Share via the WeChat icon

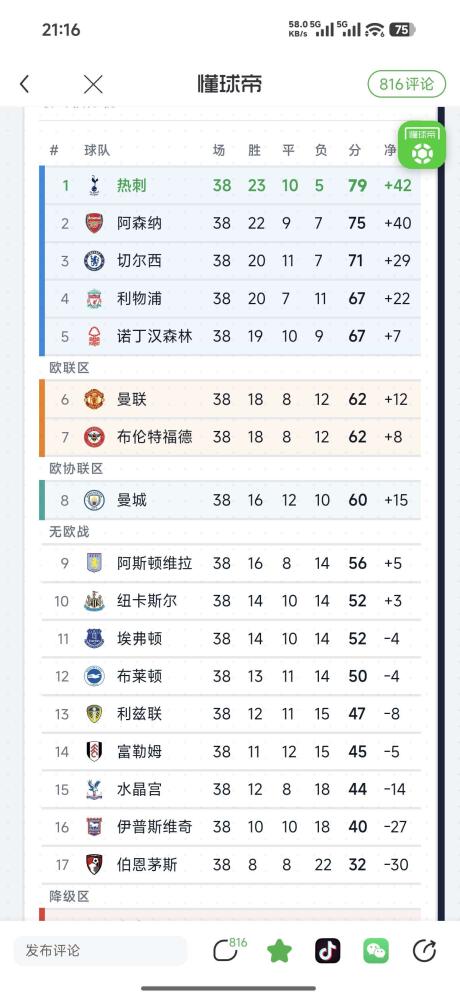point(376,951)
